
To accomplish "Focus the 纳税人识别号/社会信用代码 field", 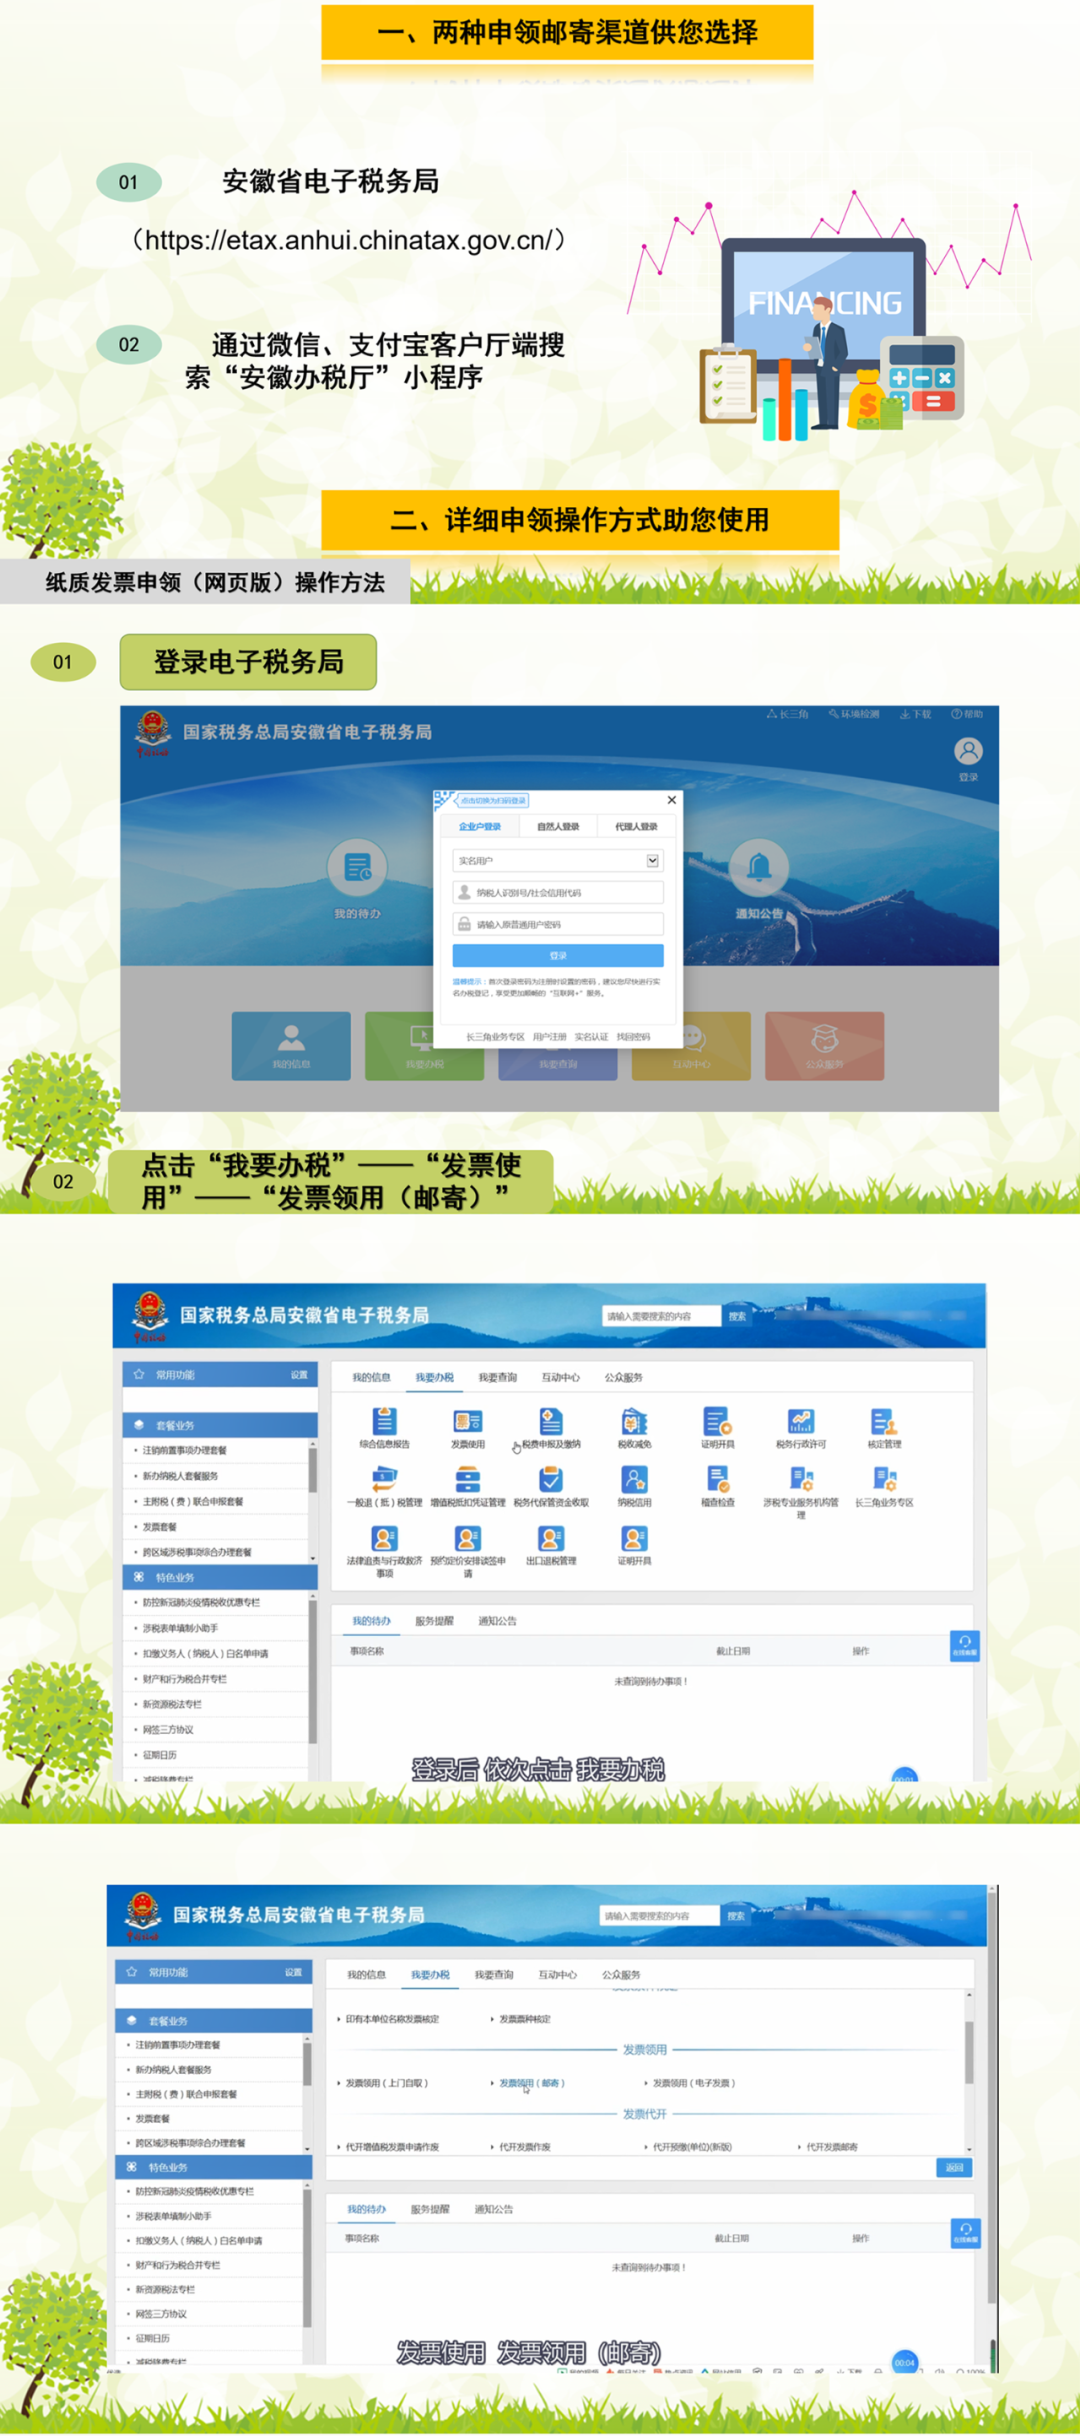I will coord(558,893).
